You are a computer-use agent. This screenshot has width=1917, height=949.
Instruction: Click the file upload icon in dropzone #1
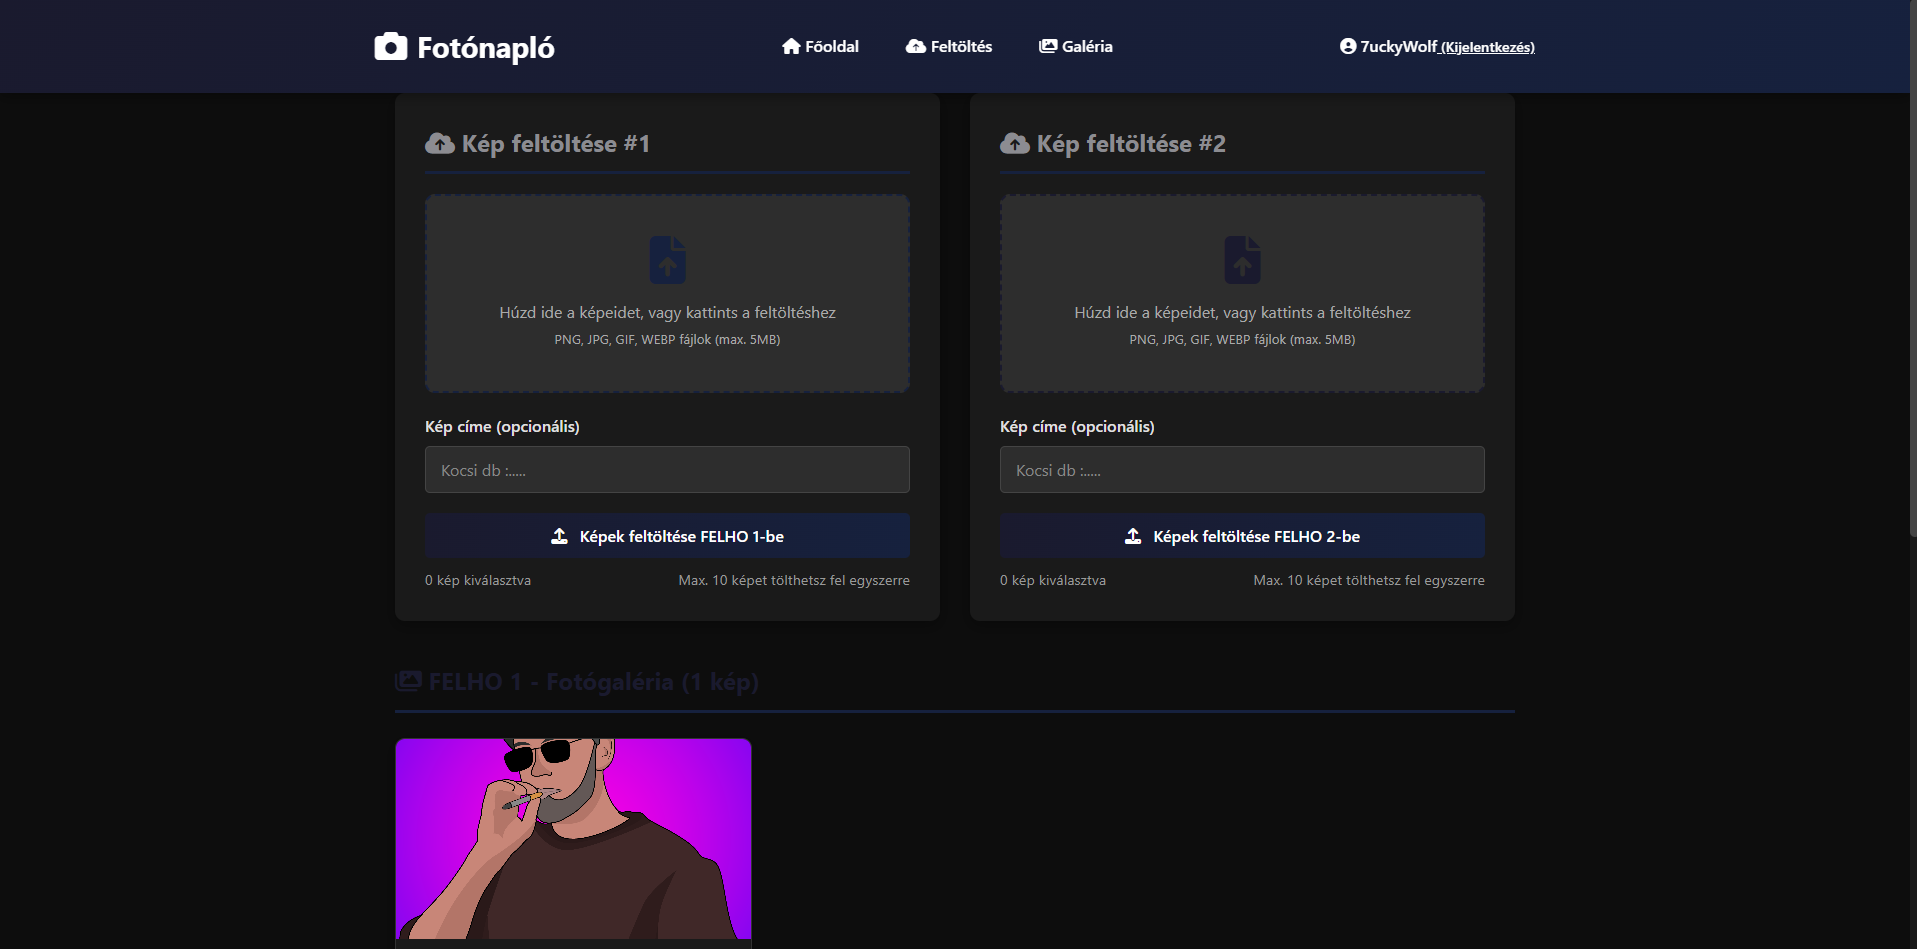668,260
